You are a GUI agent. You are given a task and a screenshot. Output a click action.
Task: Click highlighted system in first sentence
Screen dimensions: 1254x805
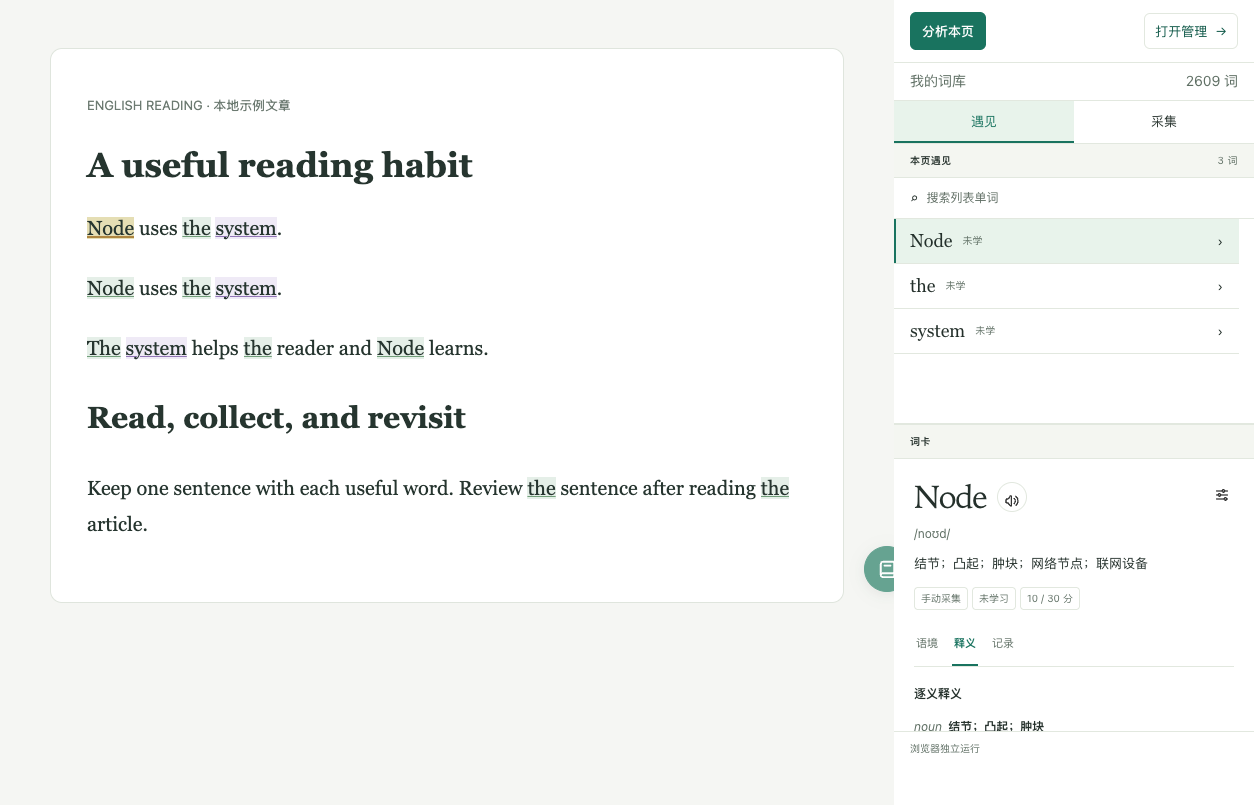(246, 228)
